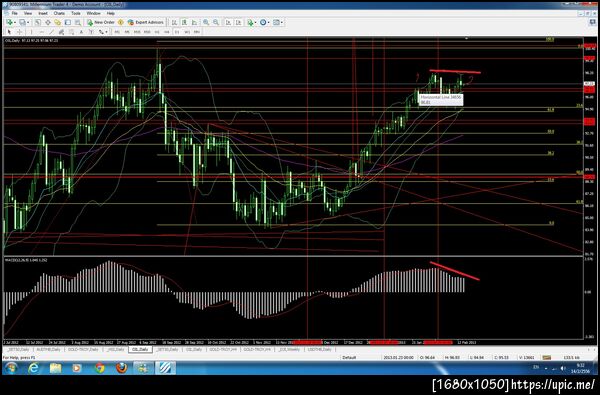Select the Text Label tool
The image size is (600, 395).
(91, 32)
